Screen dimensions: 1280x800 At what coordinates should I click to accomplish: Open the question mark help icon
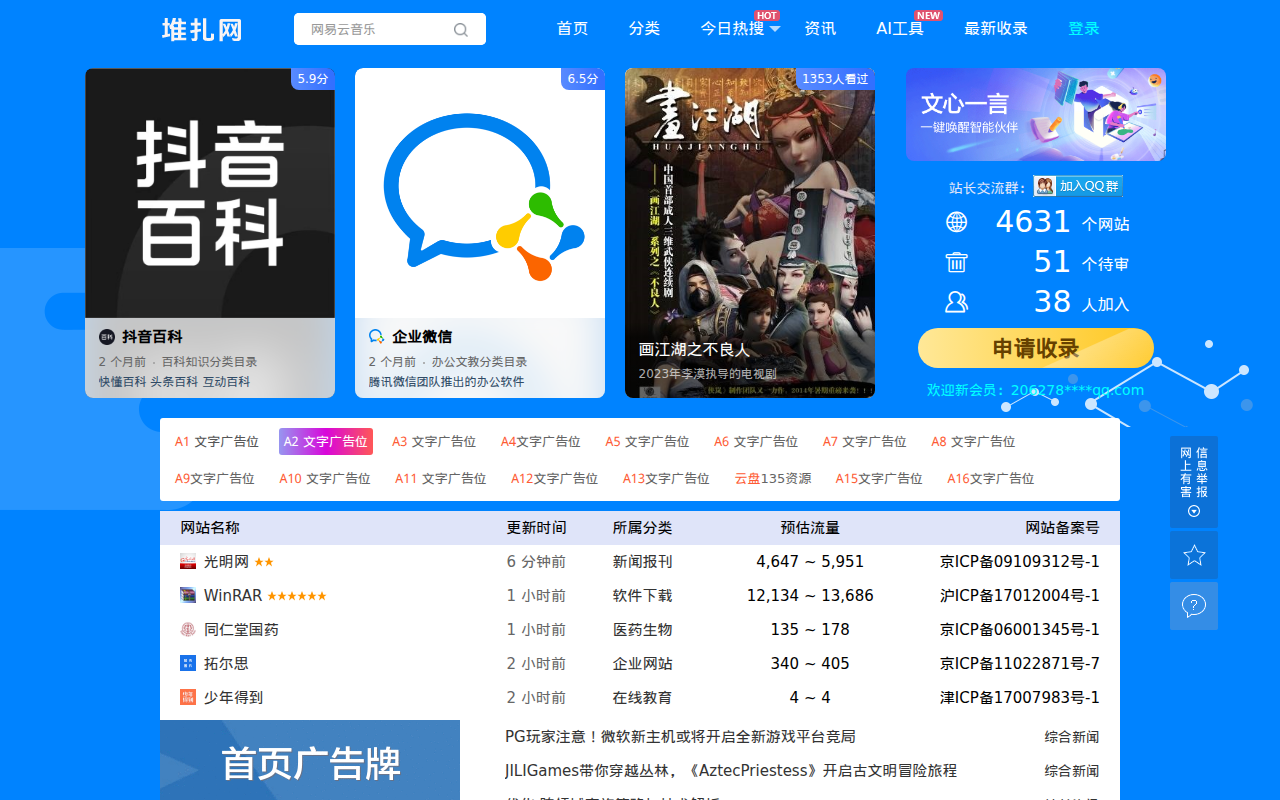[x=1194, y=606]
